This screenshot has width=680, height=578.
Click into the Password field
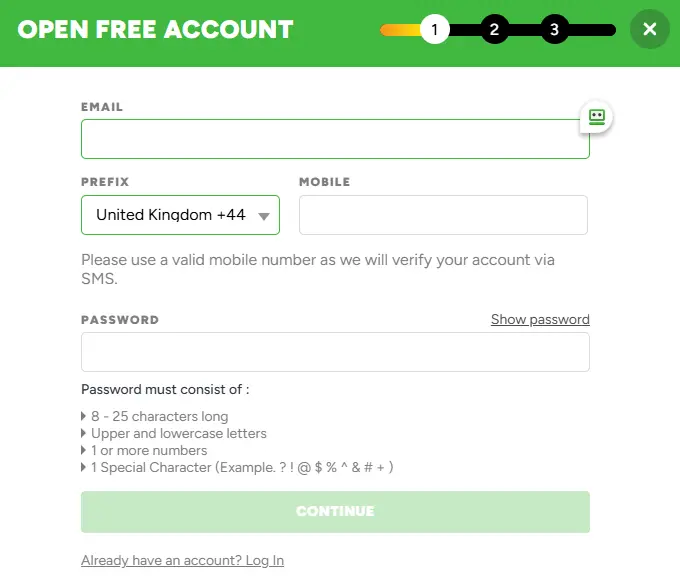tap(335, 352)
